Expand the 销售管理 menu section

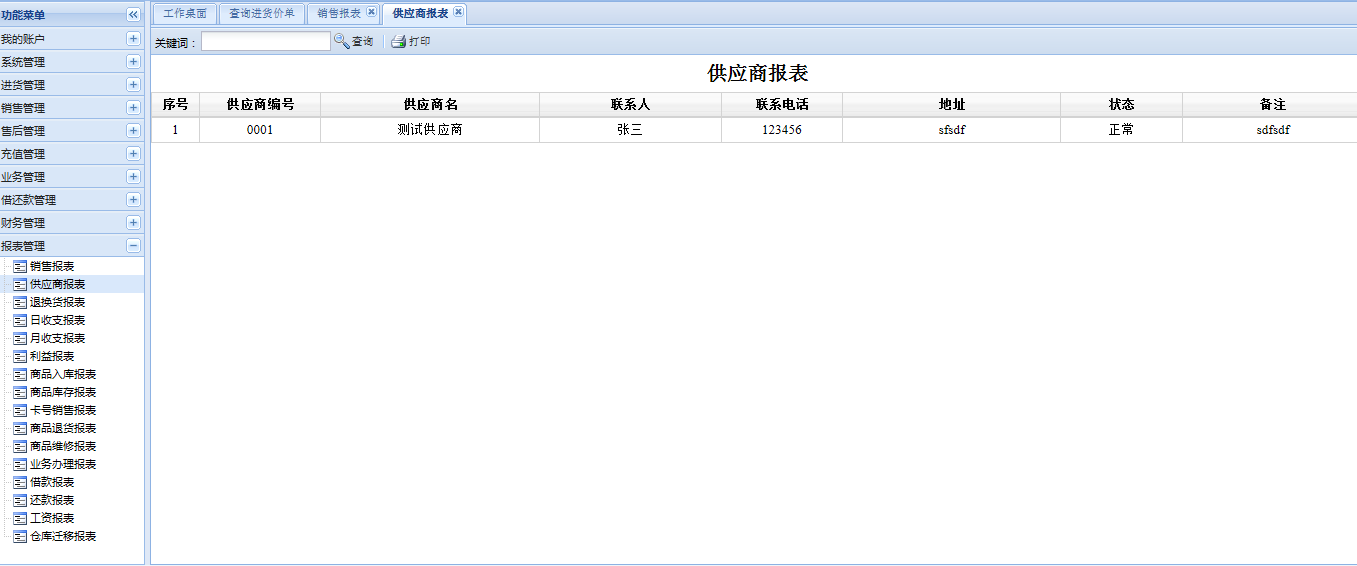pos(133,108)
